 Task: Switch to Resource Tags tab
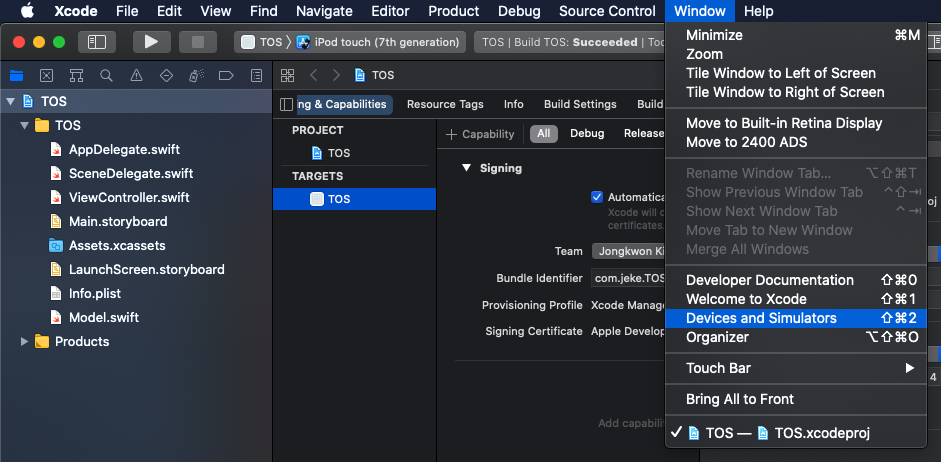(x=445, y=104)
